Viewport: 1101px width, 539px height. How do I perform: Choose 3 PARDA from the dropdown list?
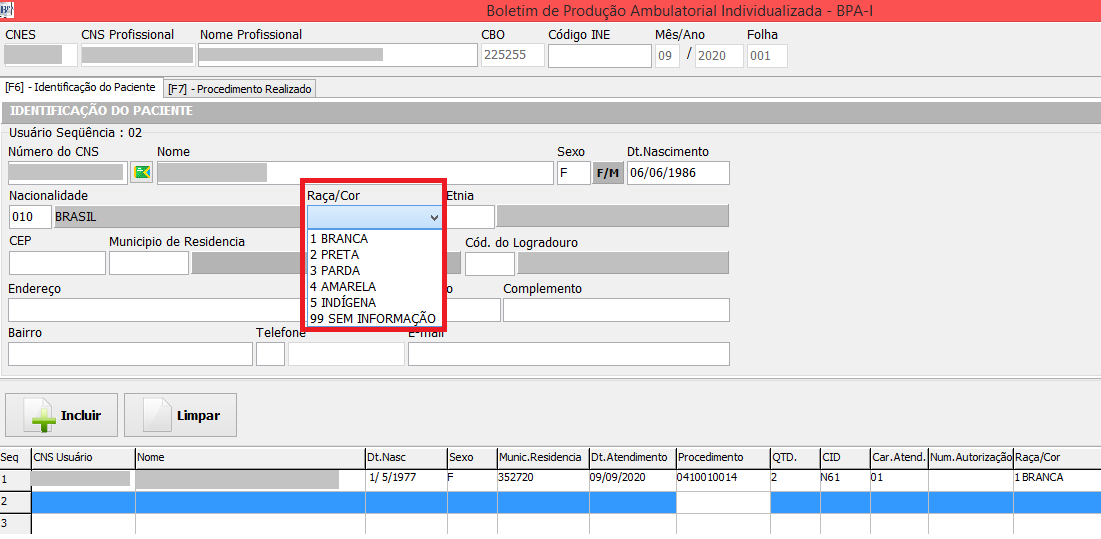click(x=335, y=271)
